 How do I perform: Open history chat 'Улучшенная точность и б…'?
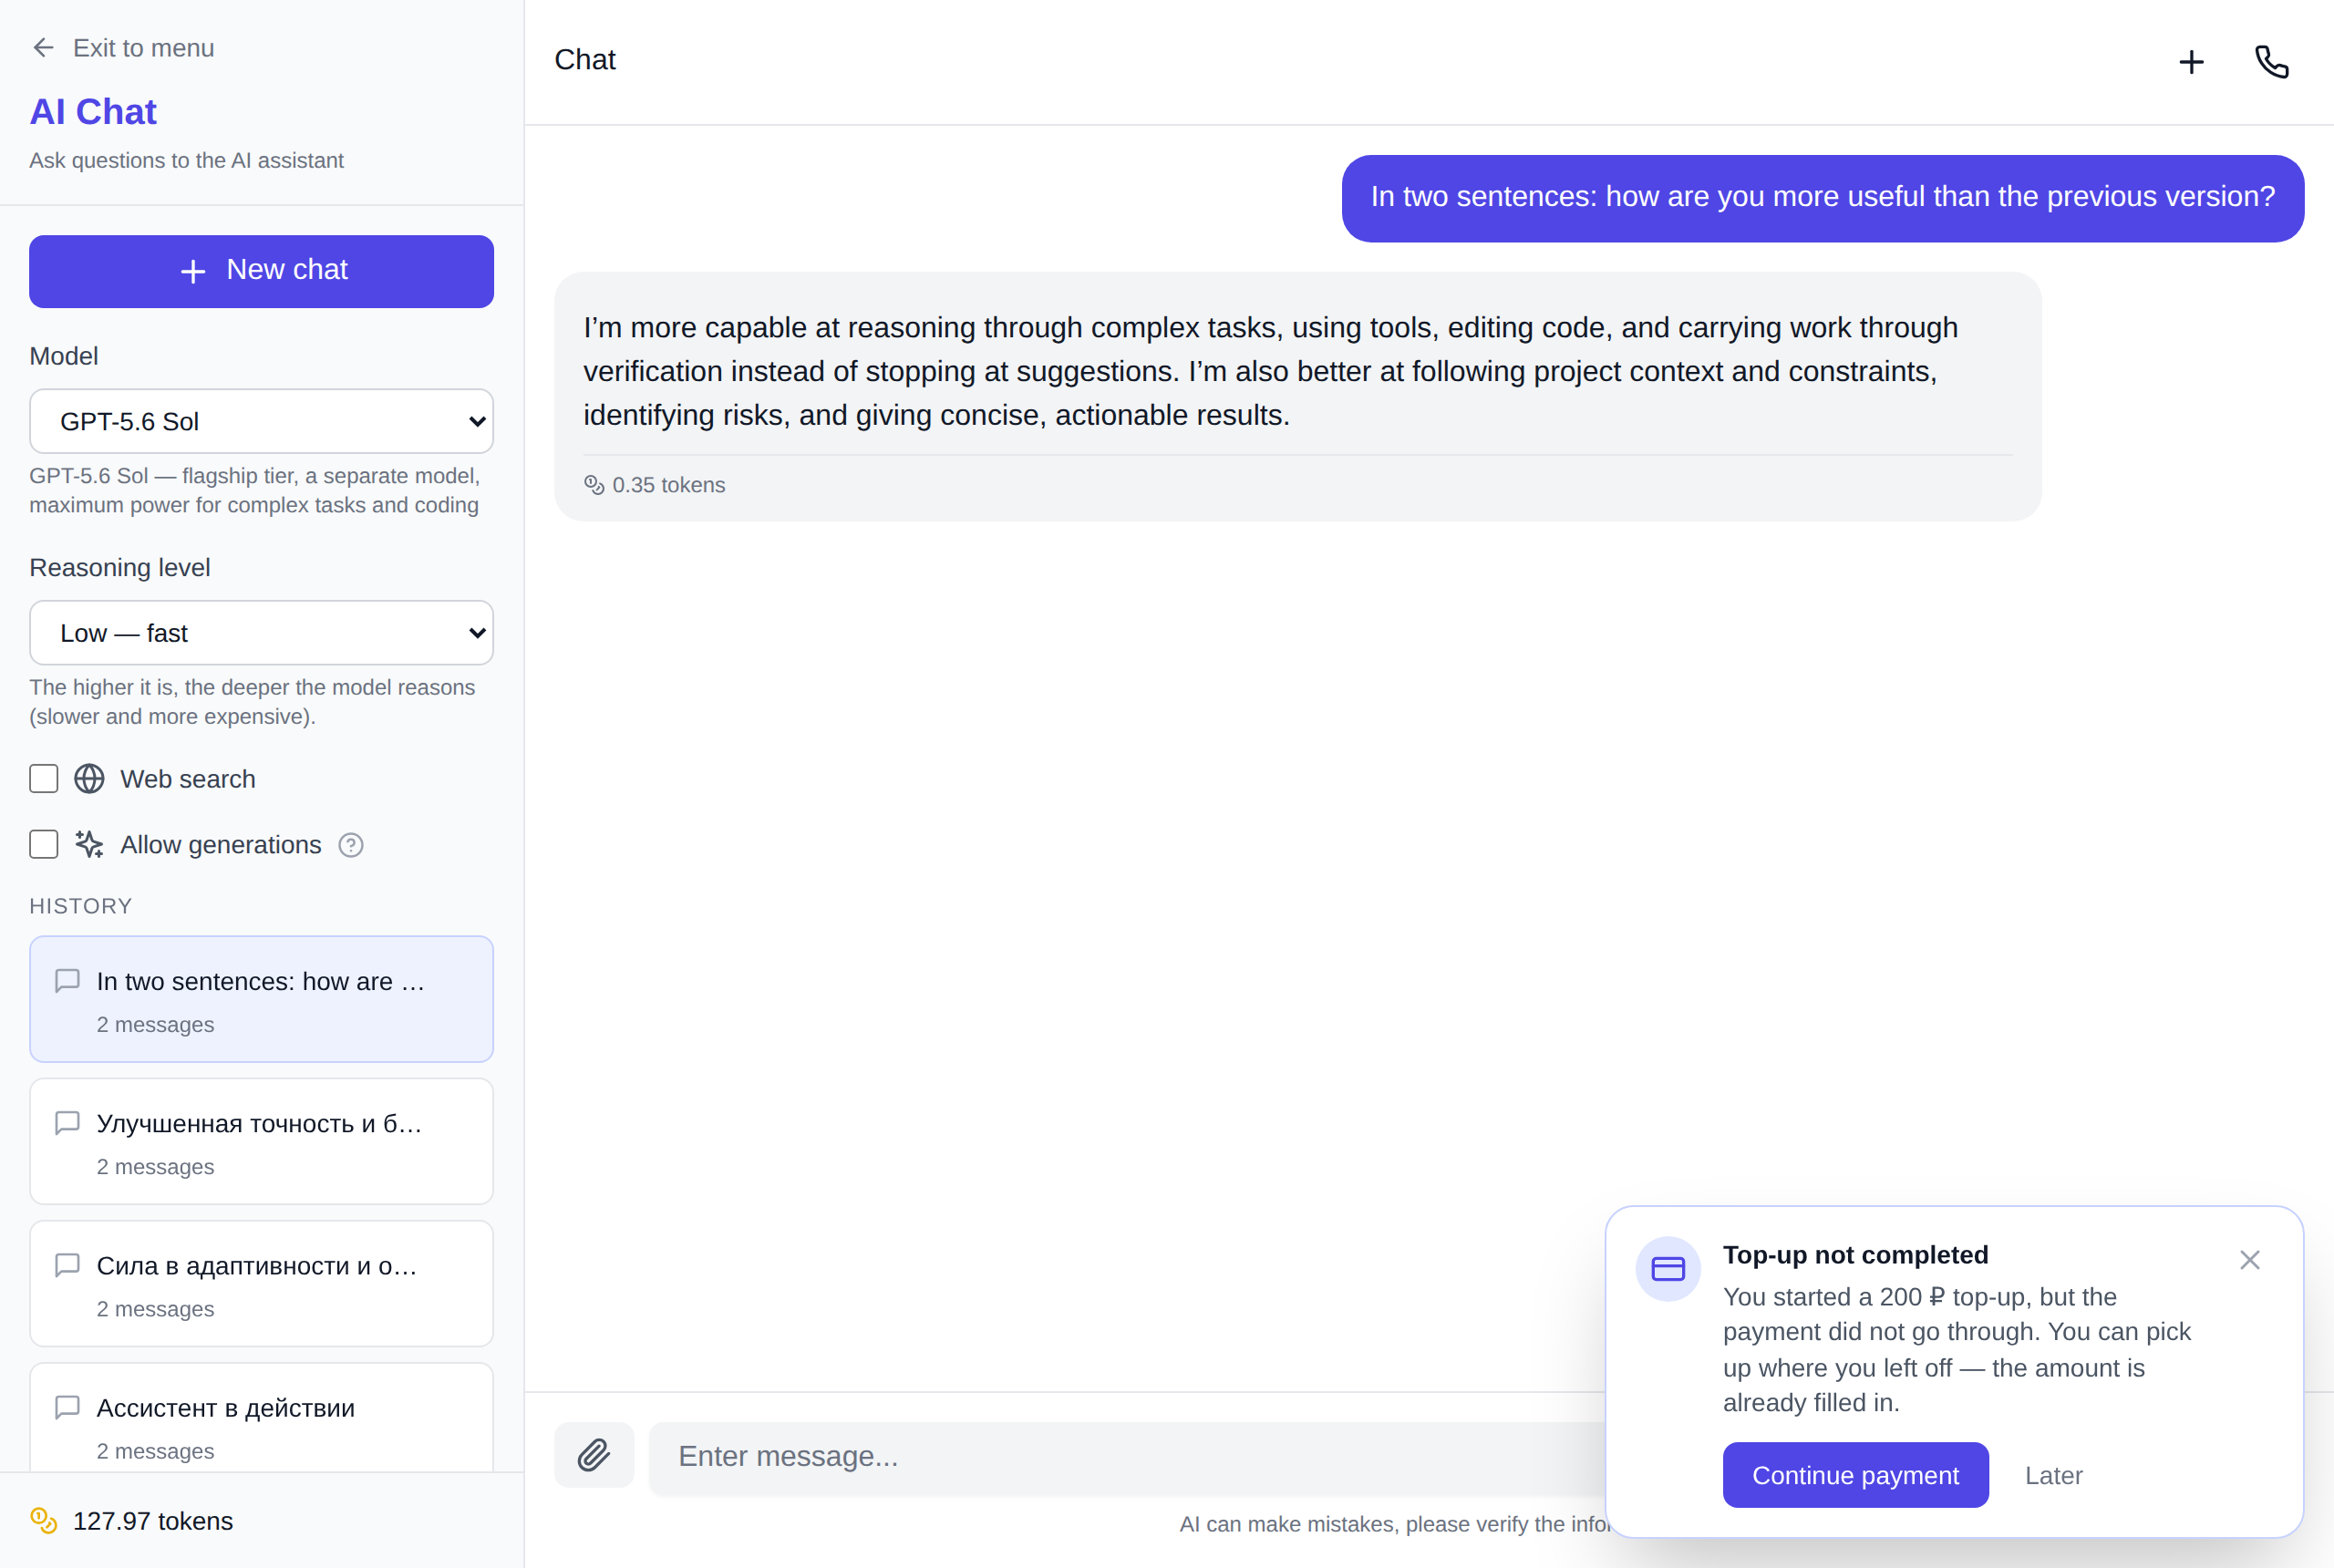262,1142
